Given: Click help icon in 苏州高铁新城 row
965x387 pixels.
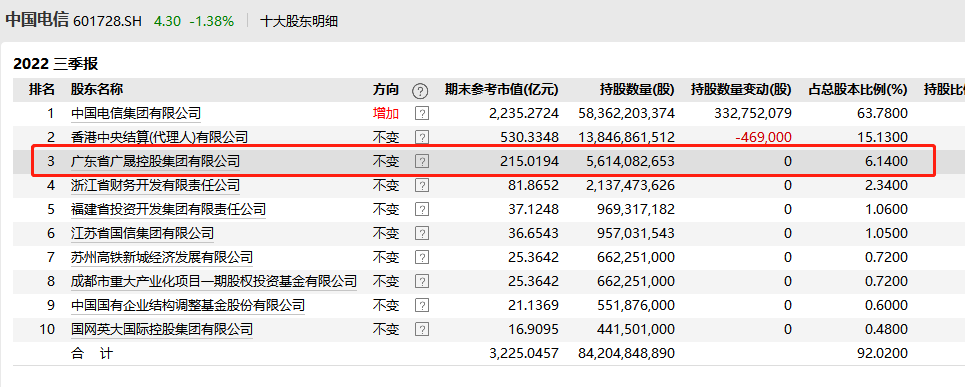Looking at the screenshot, I should pyautogui.click(x=422, y=257).
